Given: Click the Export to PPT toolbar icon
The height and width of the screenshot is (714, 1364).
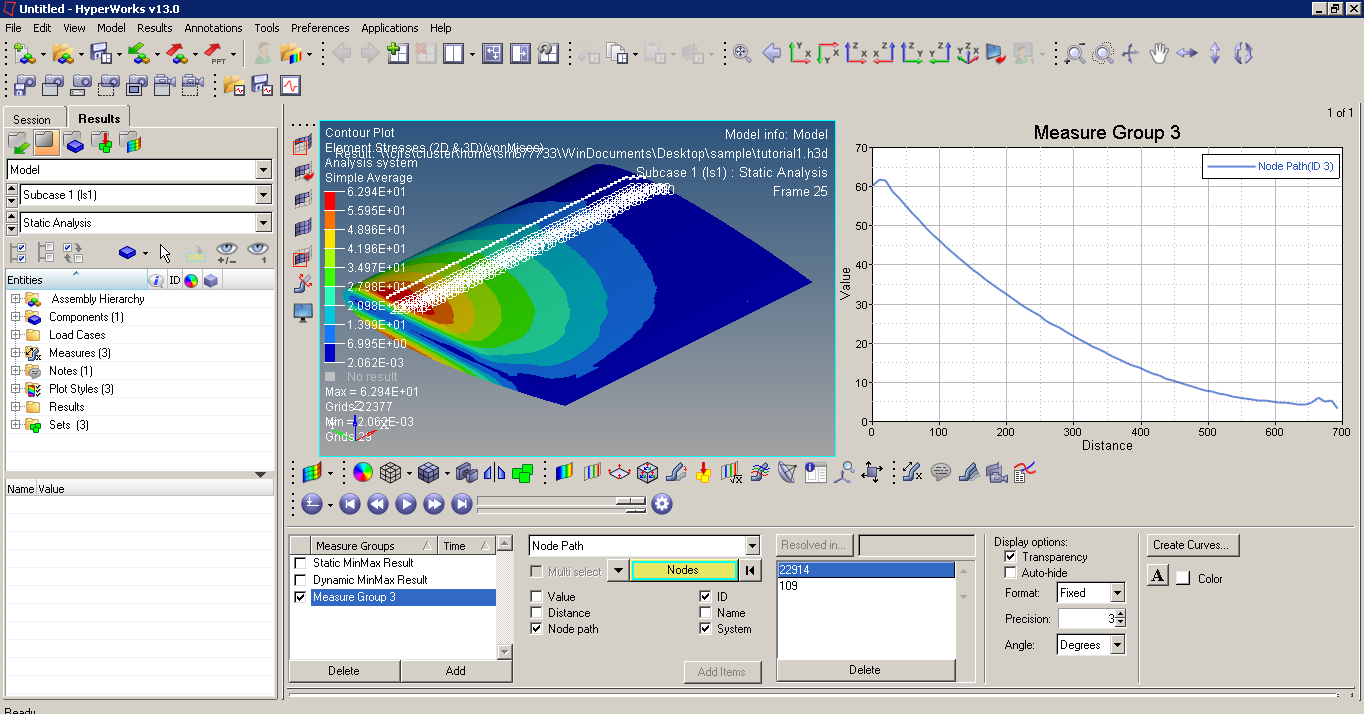Looking at the screenshot, I should 215,53.
